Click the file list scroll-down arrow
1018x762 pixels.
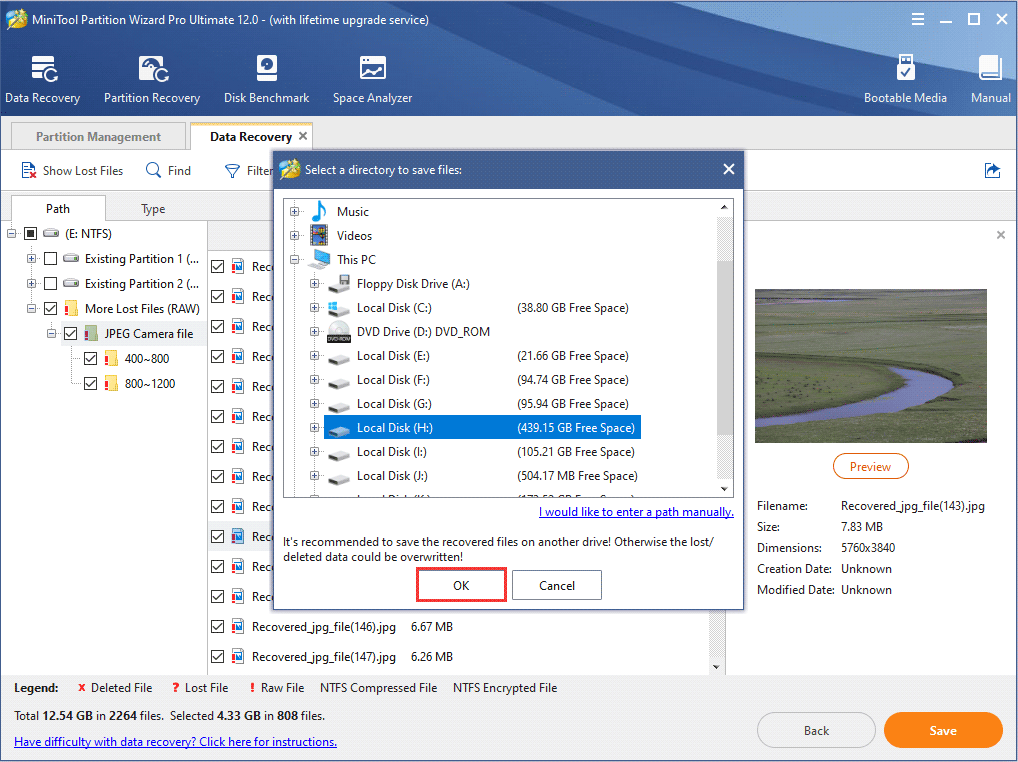(x=716, y=667)
